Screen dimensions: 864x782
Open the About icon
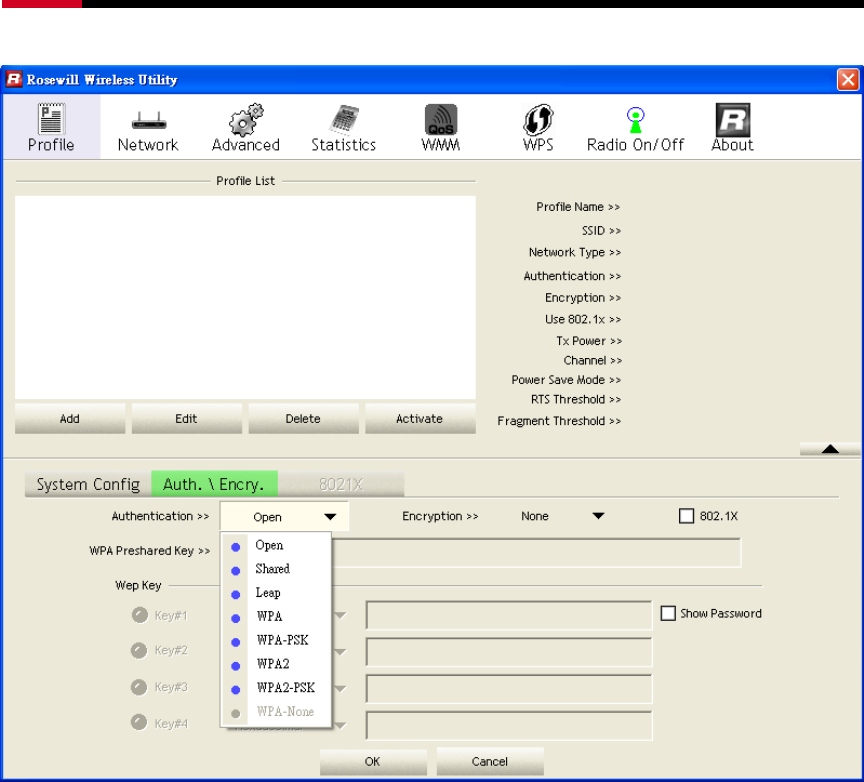tap(732, 120)
